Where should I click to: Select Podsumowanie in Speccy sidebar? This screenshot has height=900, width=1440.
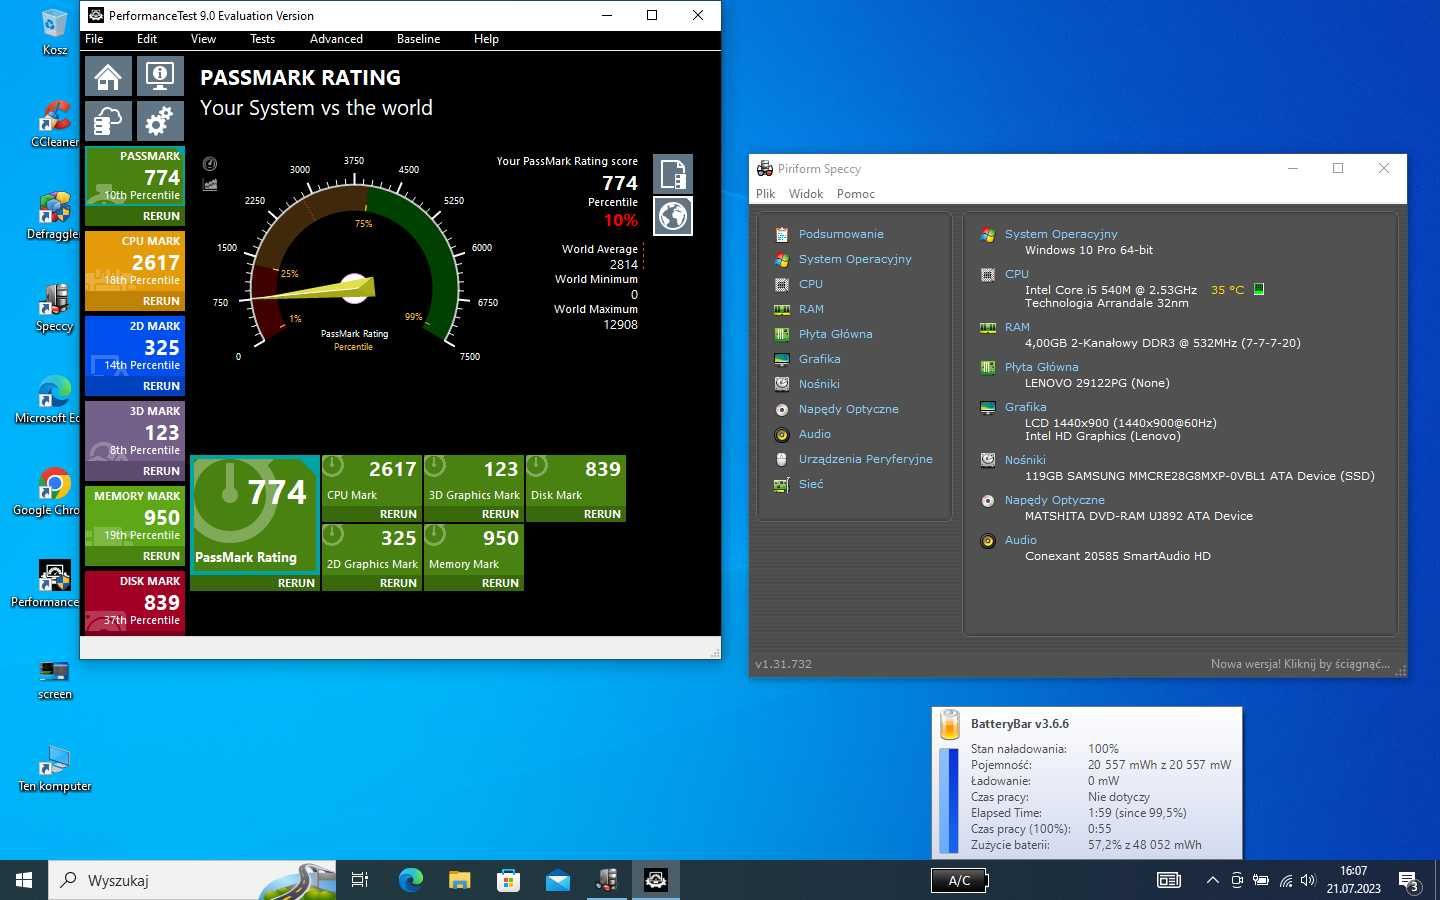tap(841, 234)
